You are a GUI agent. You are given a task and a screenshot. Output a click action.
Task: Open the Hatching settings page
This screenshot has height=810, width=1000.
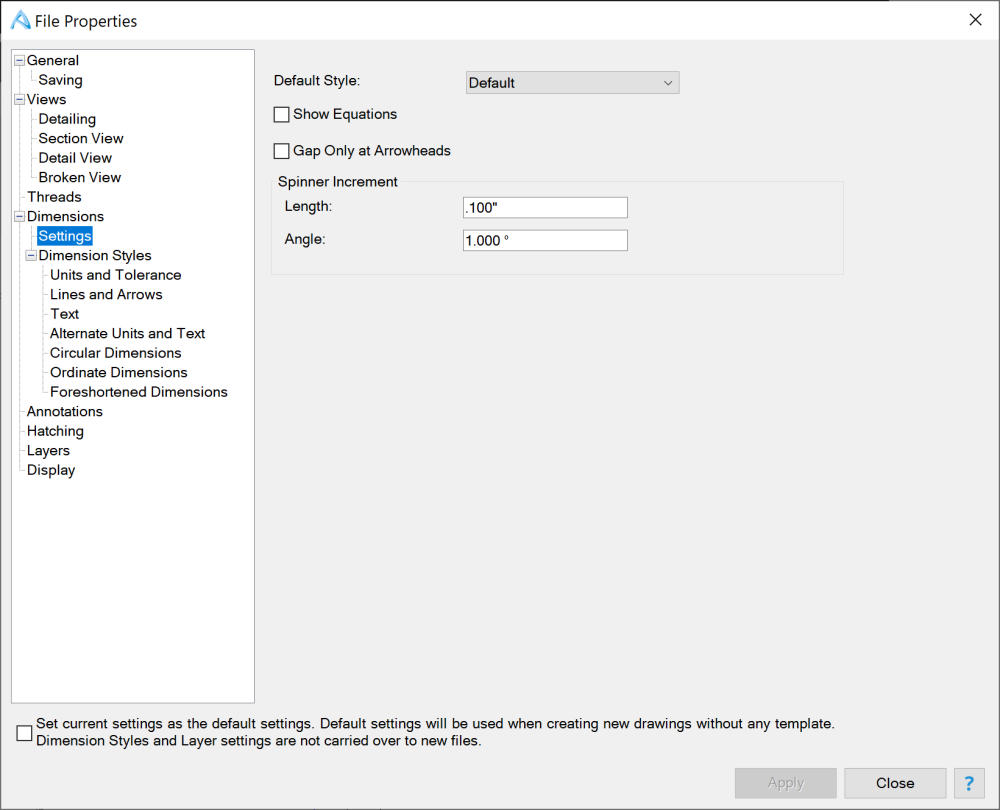pyautogui.click(x=55, y=431)
